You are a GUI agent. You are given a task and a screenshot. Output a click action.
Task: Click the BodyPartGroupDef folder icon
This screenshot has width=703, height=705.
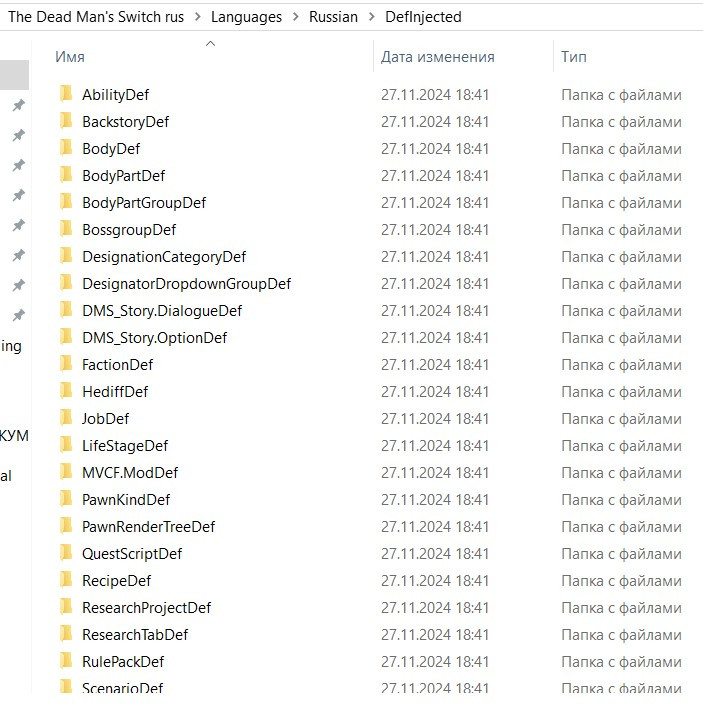click(x=66, y=201)
